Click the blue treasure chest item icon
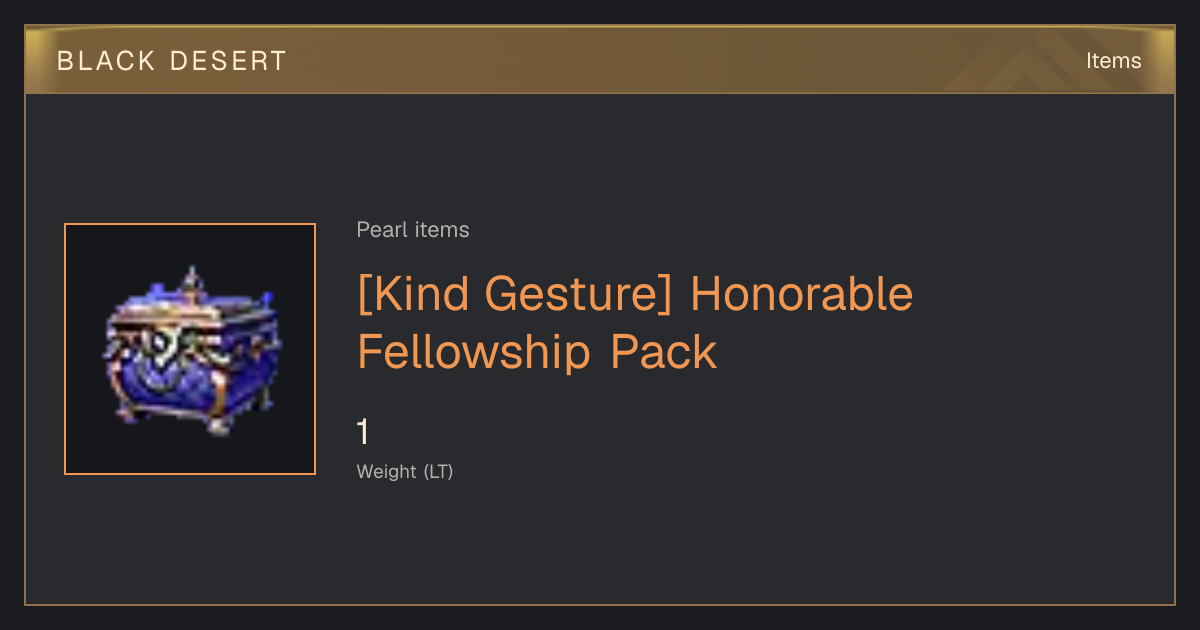1200x630 pixels. [190, 350]
